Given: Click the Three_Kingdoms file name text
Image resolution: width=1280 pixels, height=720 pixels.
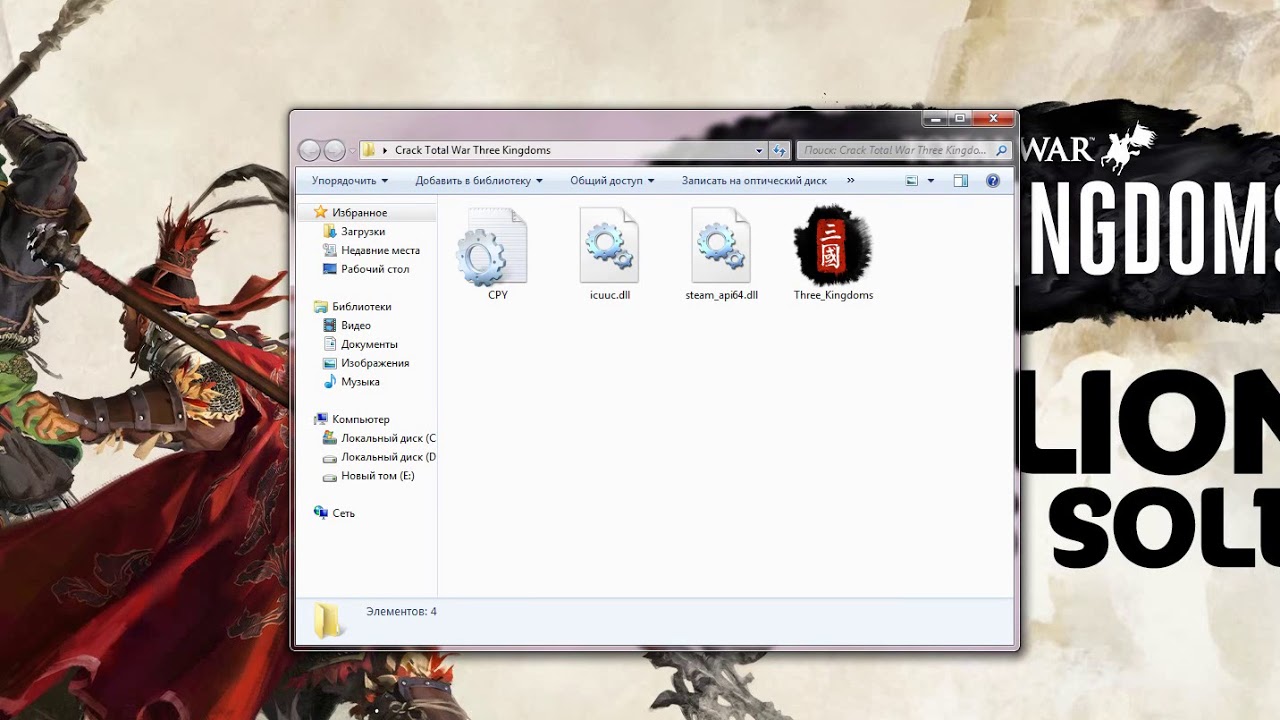Looking at the screenshot, I should point(833,295).
